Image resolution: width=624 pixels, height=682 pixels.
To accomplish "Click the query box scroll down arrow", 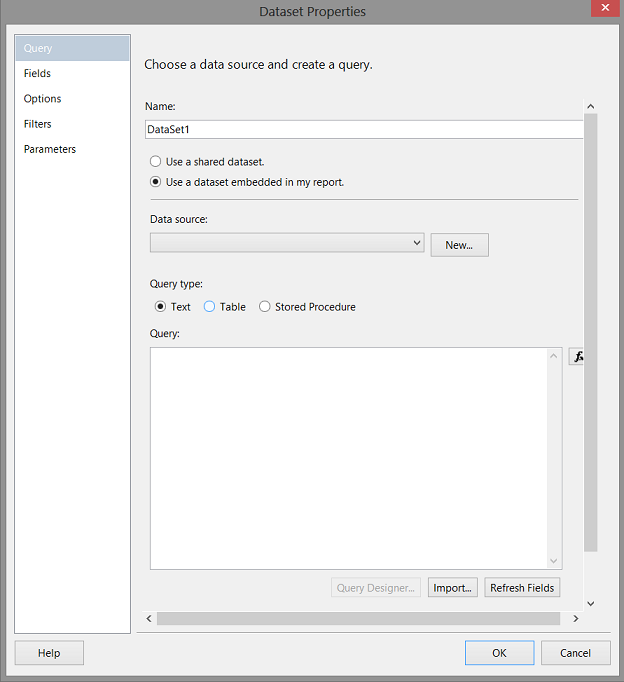I will click(x=554, y=561).
